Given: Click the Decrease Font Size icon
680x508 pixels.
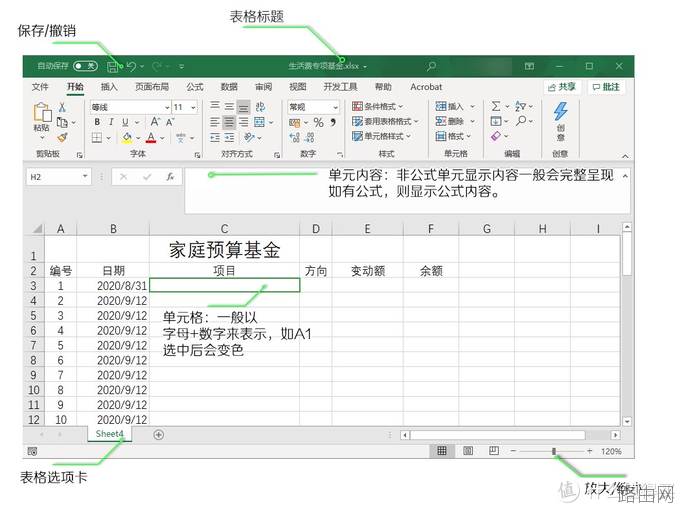Looking at the screenshot, I should coord(170,122).
